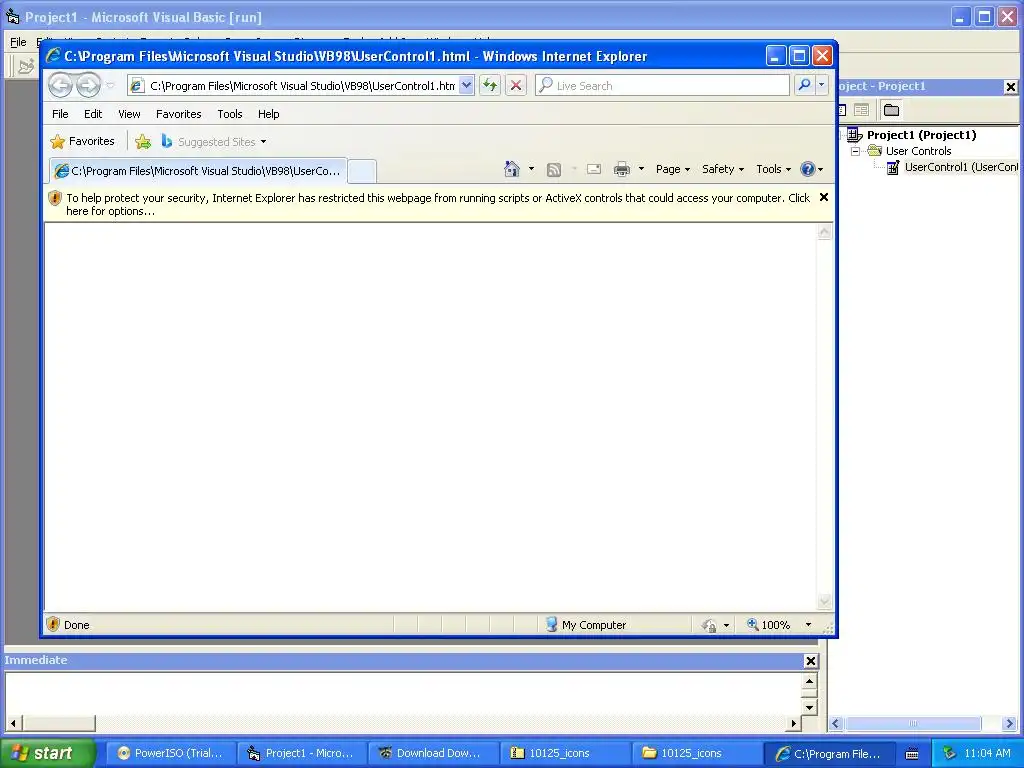Click Toggle Folders icon in Project panel
Image resolution: width=1024 pixels, height=768 pixels.
tap(891, 110)
